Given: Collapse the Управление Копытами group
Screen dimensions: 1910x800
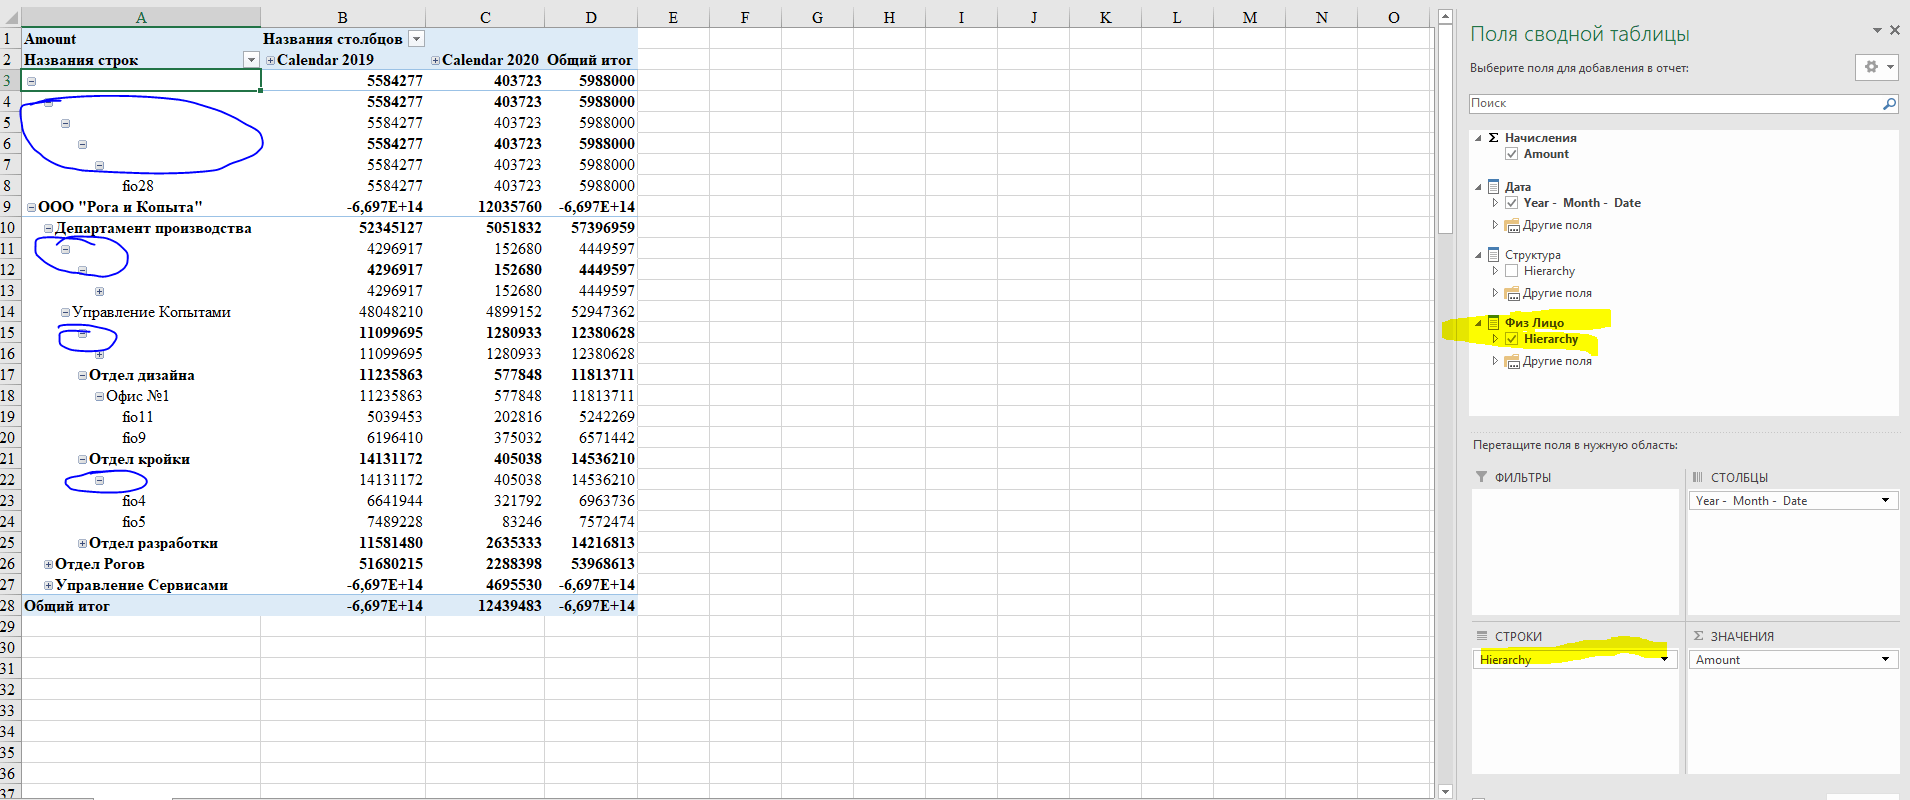Looking at the screenshot, I should pos(65,312).
